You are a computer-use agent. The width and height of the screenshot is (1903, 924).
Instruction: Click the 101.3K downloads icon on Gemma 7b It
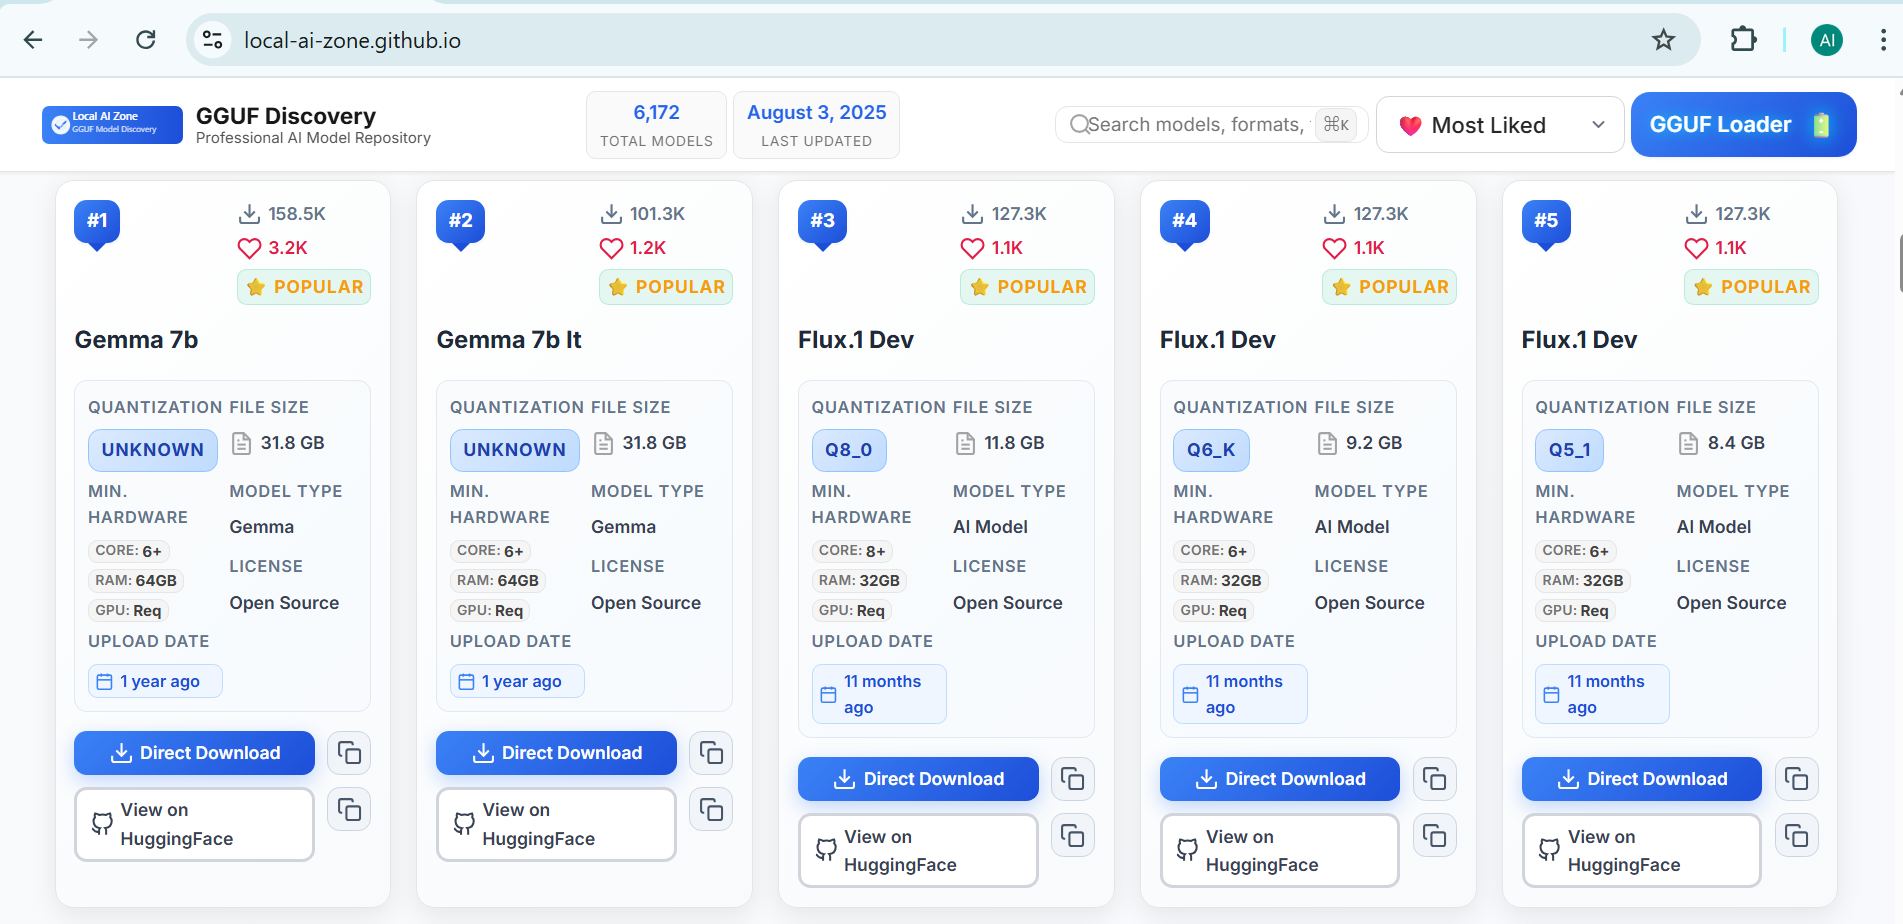(611, 214)
